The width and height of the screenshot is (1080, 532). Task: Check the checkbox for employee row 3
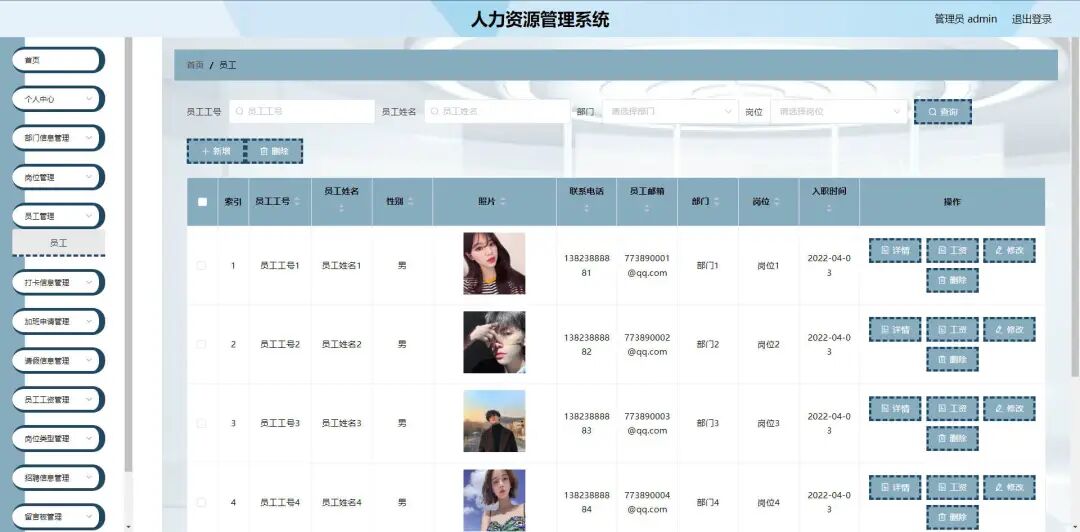(x=201, y=423)
